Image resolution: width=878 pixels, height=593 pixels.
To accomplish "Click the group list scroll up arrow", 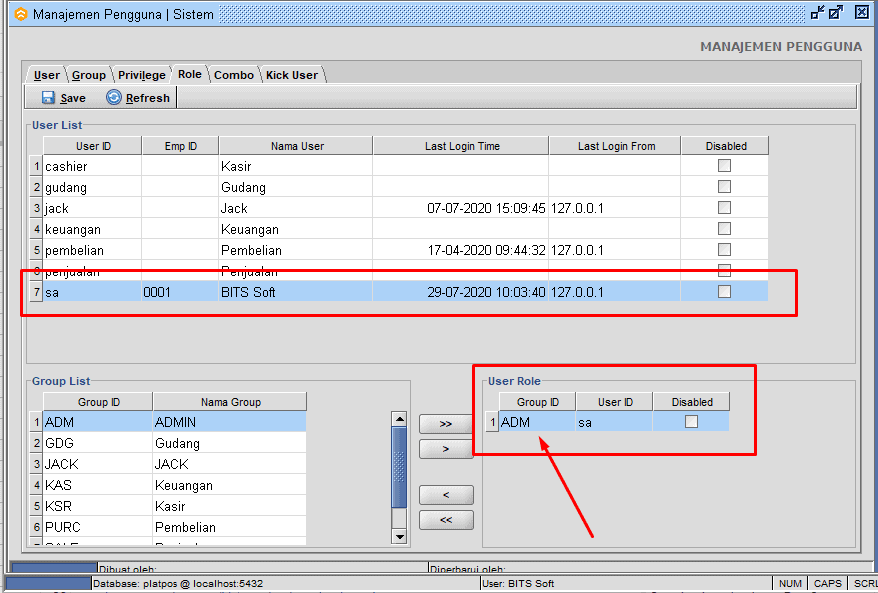I will pos(400,419).
